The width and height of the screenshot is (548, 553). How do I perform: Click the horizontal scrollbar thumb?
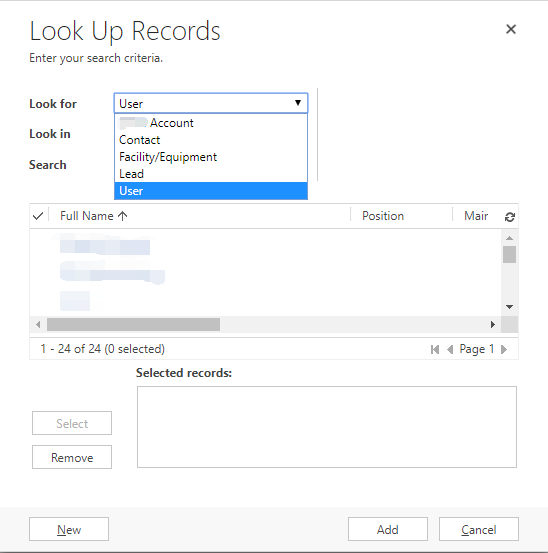133,324
